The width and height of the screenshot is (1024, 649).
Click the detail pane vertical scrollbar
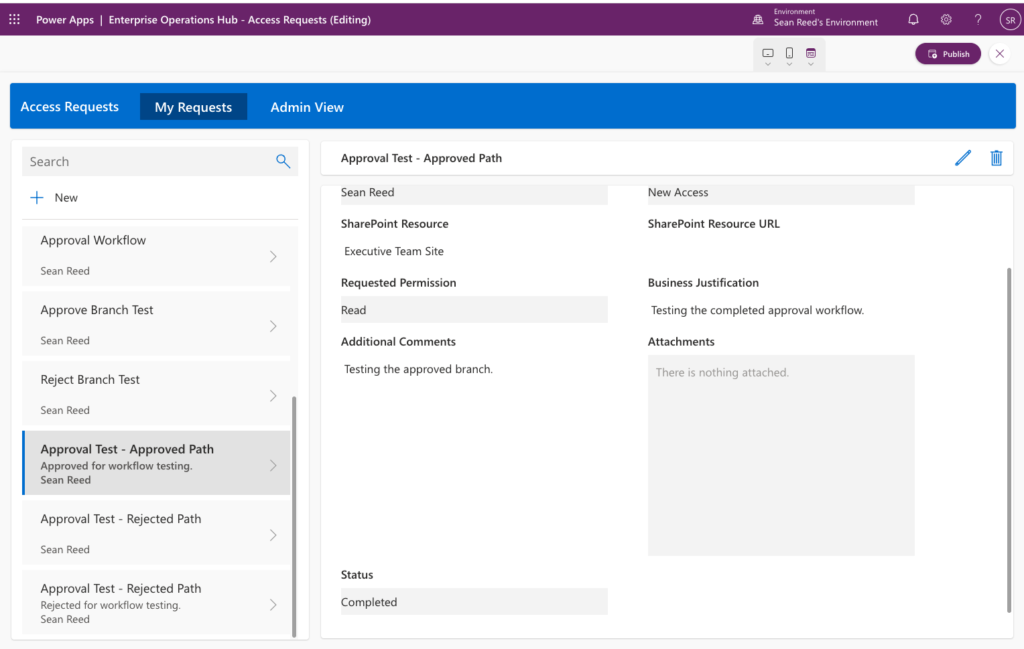(1009, 439)
